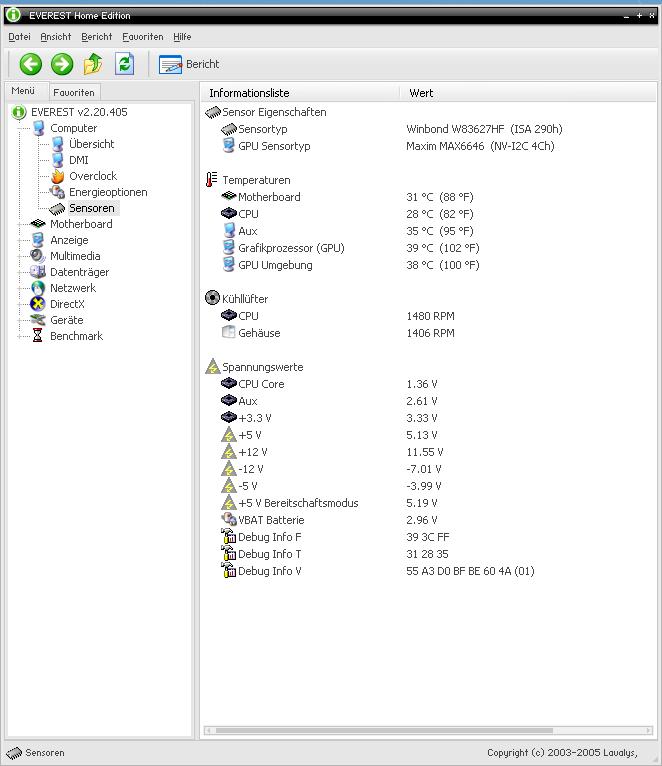Select the Sensoren tree entry
The width and height of the screenshot is (662, 766).
click(92, 208)
